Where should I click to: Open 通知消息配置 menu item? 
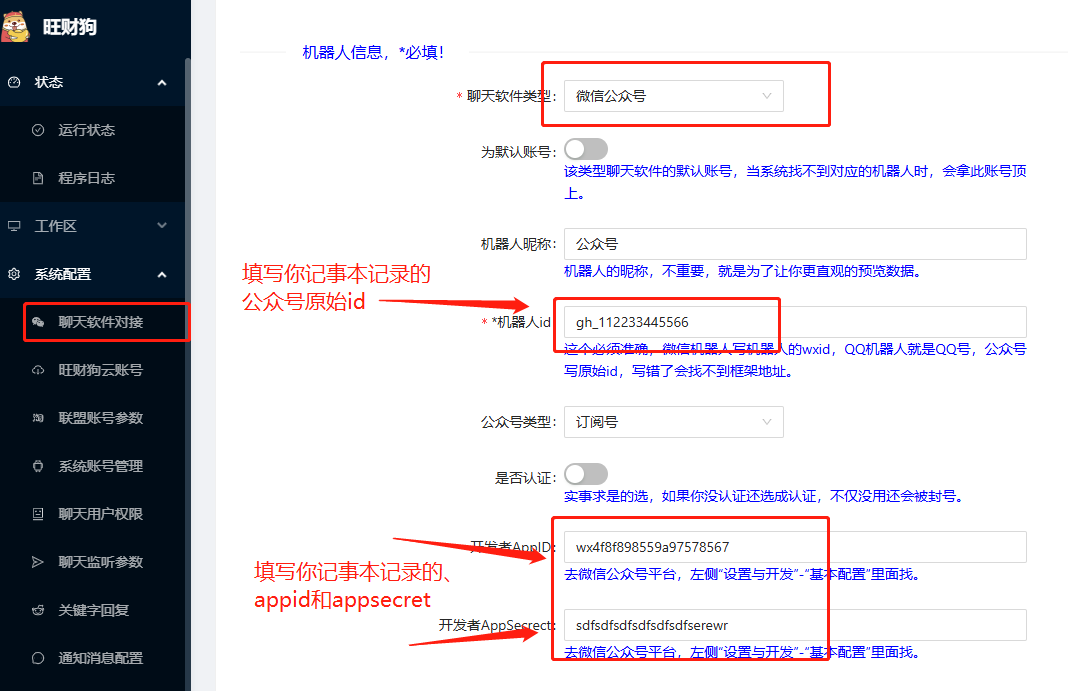pyautogui.click(x=100, y=658)
